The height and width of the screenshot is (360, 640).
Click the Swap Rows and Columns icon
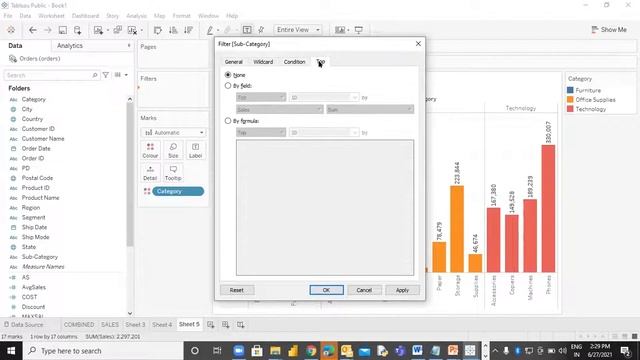point(158,30)
